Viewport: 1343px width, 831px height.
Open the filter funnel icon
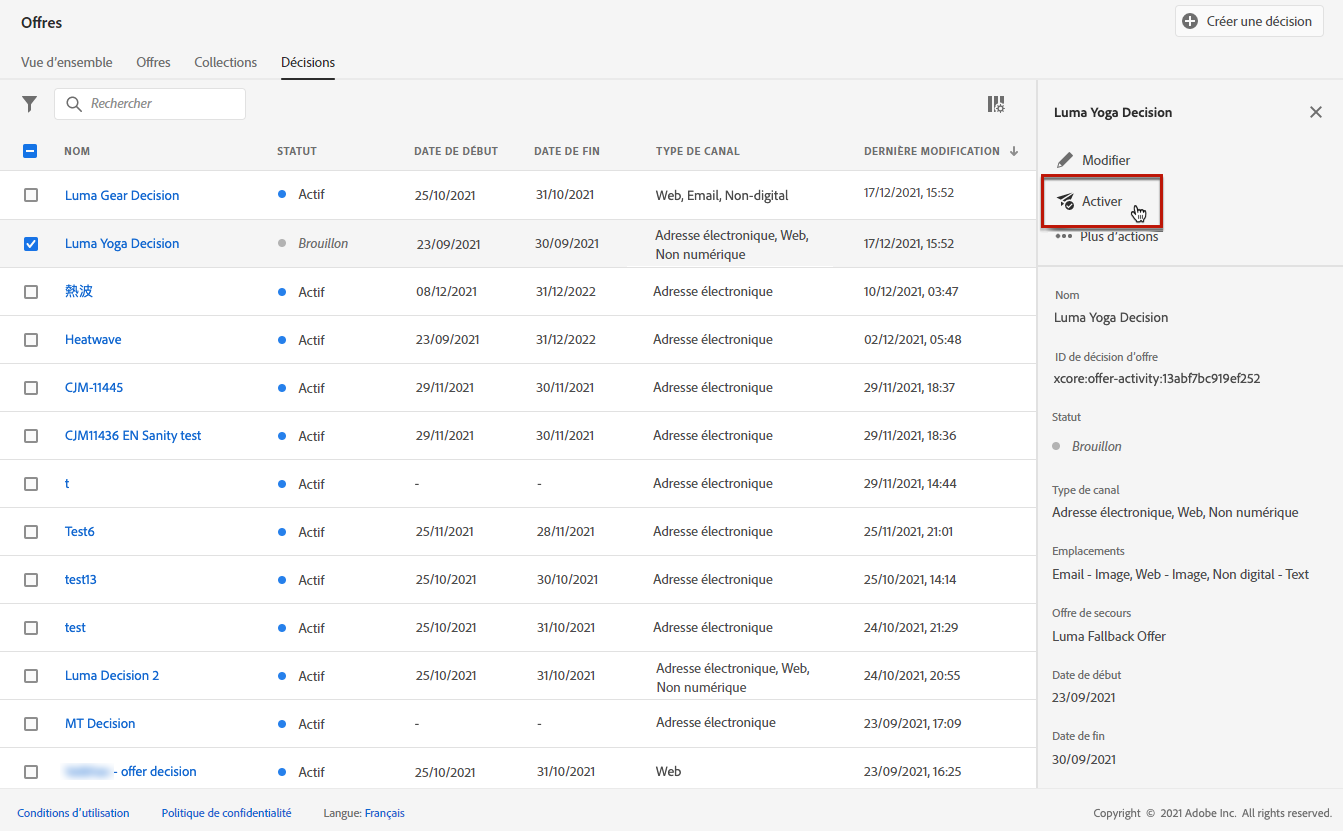tap(30, 104)
